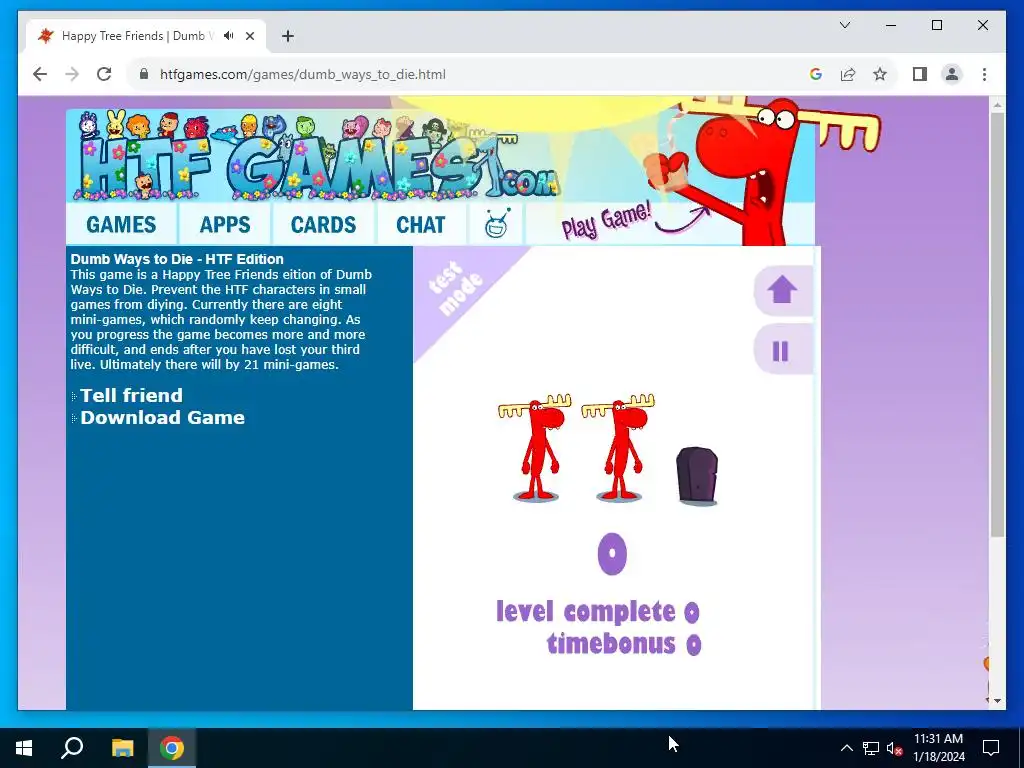Click the network tray icon
Image resolution: width=1024 pixels, height=768 pixels.
pyautogui.click(x=871, y=748)
